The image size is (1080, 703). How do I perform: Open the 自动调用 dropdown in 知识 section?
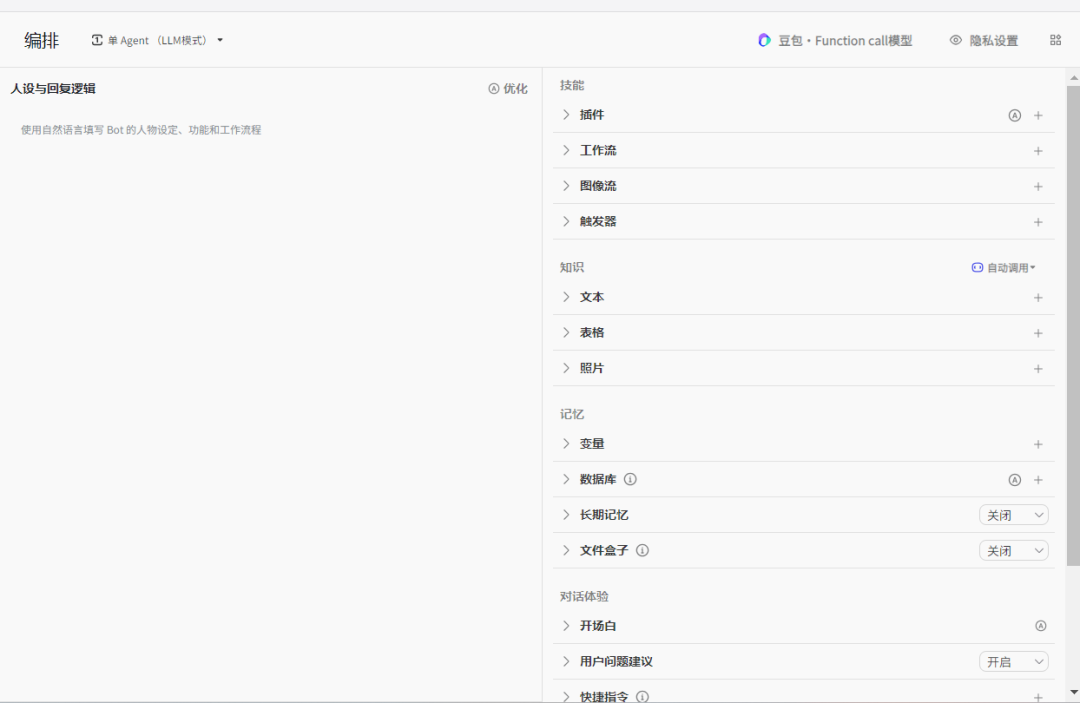tap(1004, 267)
